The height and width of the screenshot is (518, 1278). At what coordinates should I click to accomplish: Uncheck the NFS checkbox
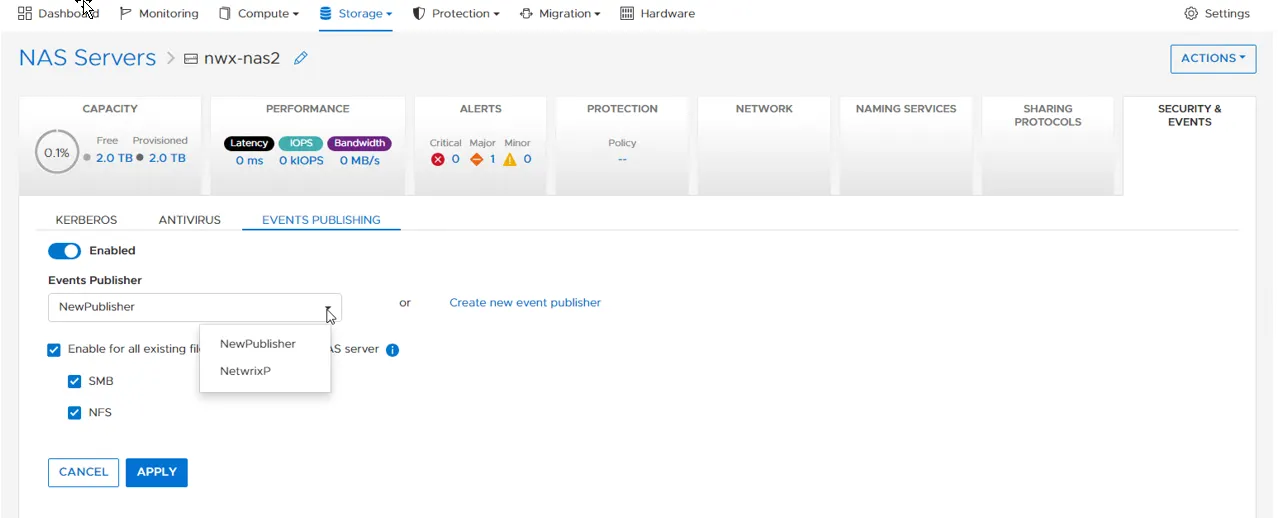click(74, 412)
